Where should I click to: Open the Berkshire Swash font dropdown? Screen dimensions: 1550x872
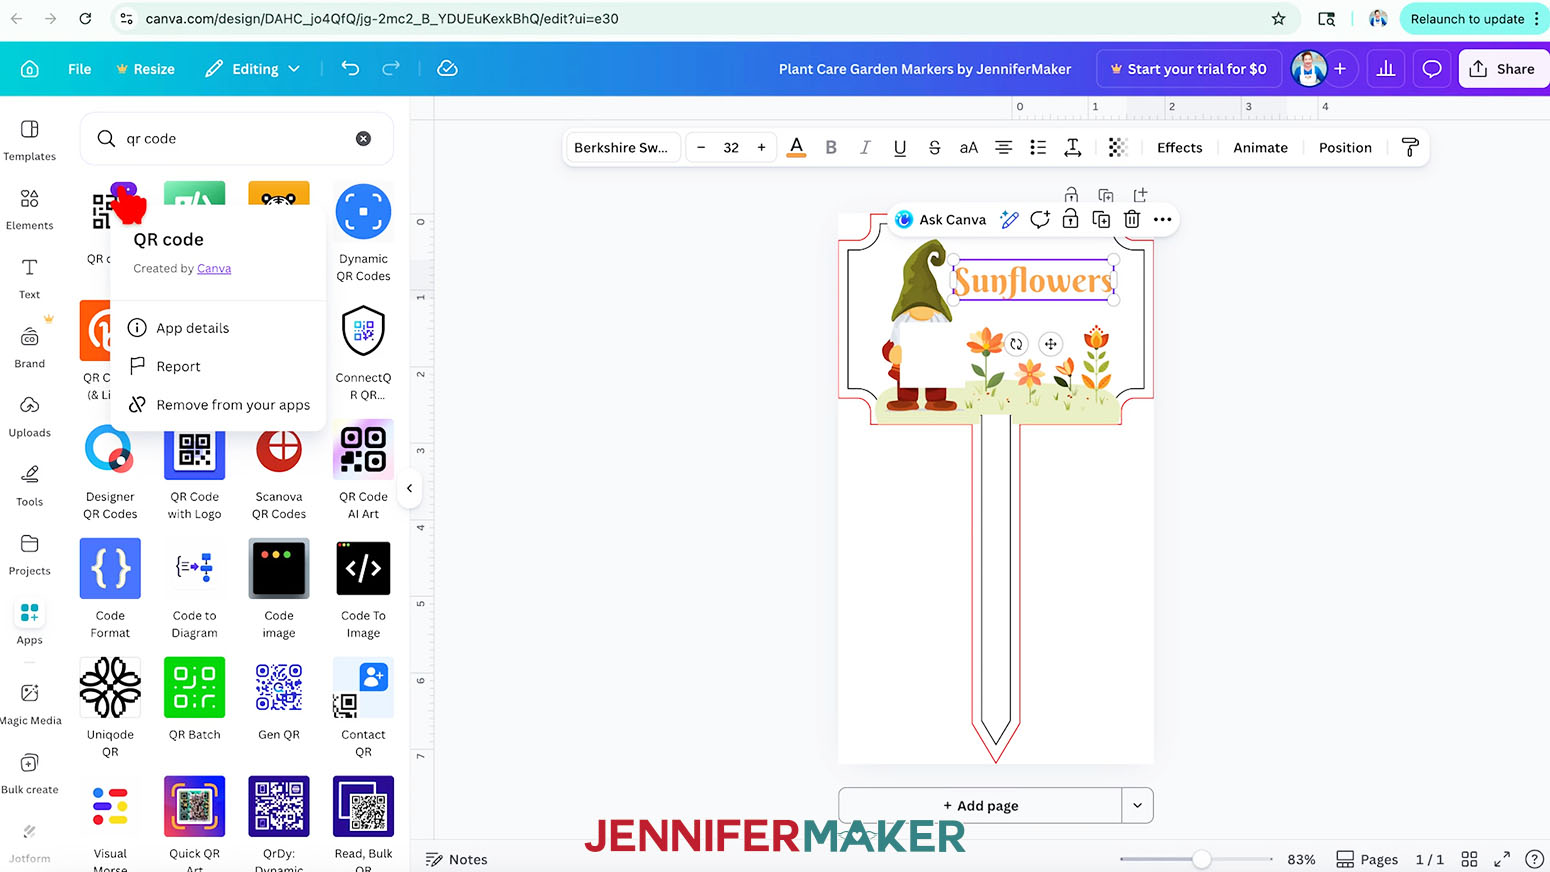(621, 147)
